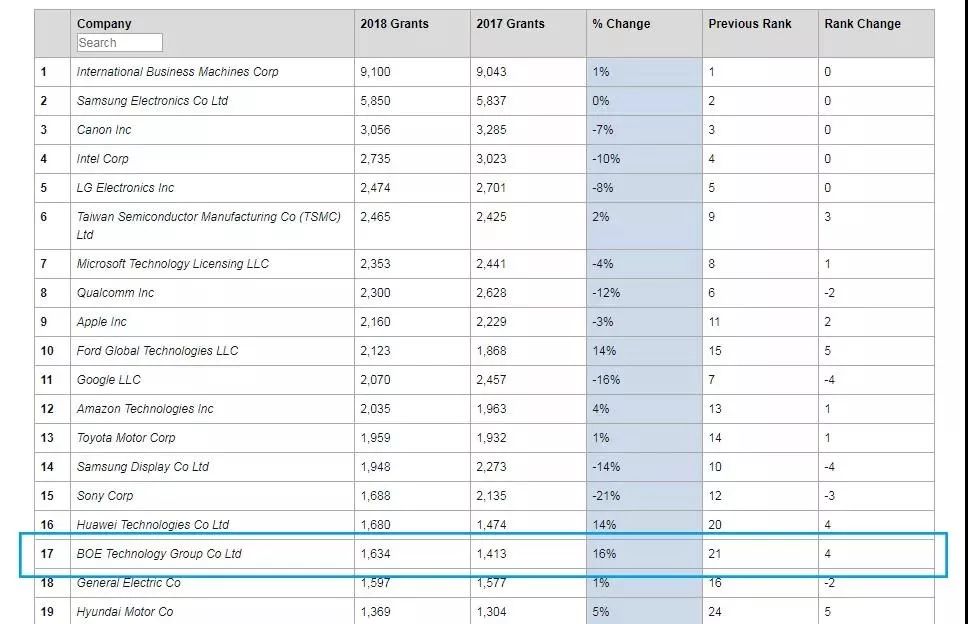Image resolution: width=968 pixels, height=624 pixels.
Task: Select Ford Global Technologies LLC entry
Action: (157, 351)
